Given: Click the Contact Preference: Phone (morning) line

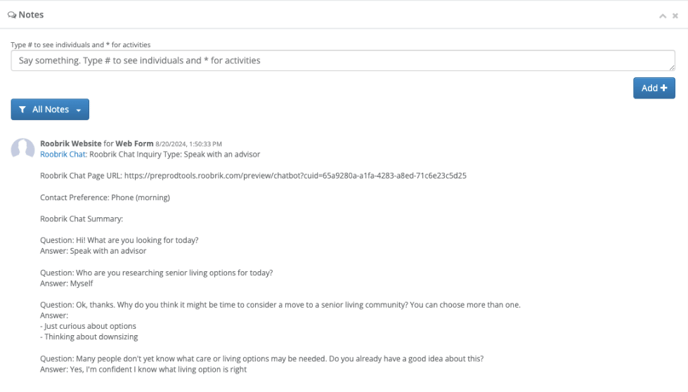Looking at the screenshot, I should coord(105,198).
